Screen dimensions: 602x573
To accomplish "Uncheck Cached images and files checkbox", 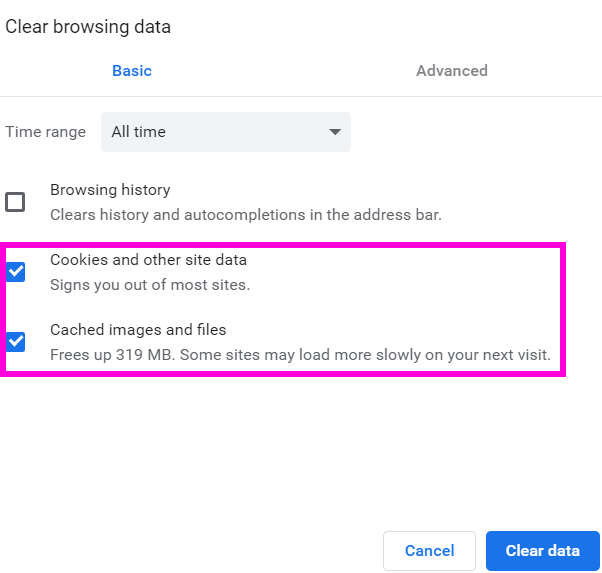I will [15, 342].
